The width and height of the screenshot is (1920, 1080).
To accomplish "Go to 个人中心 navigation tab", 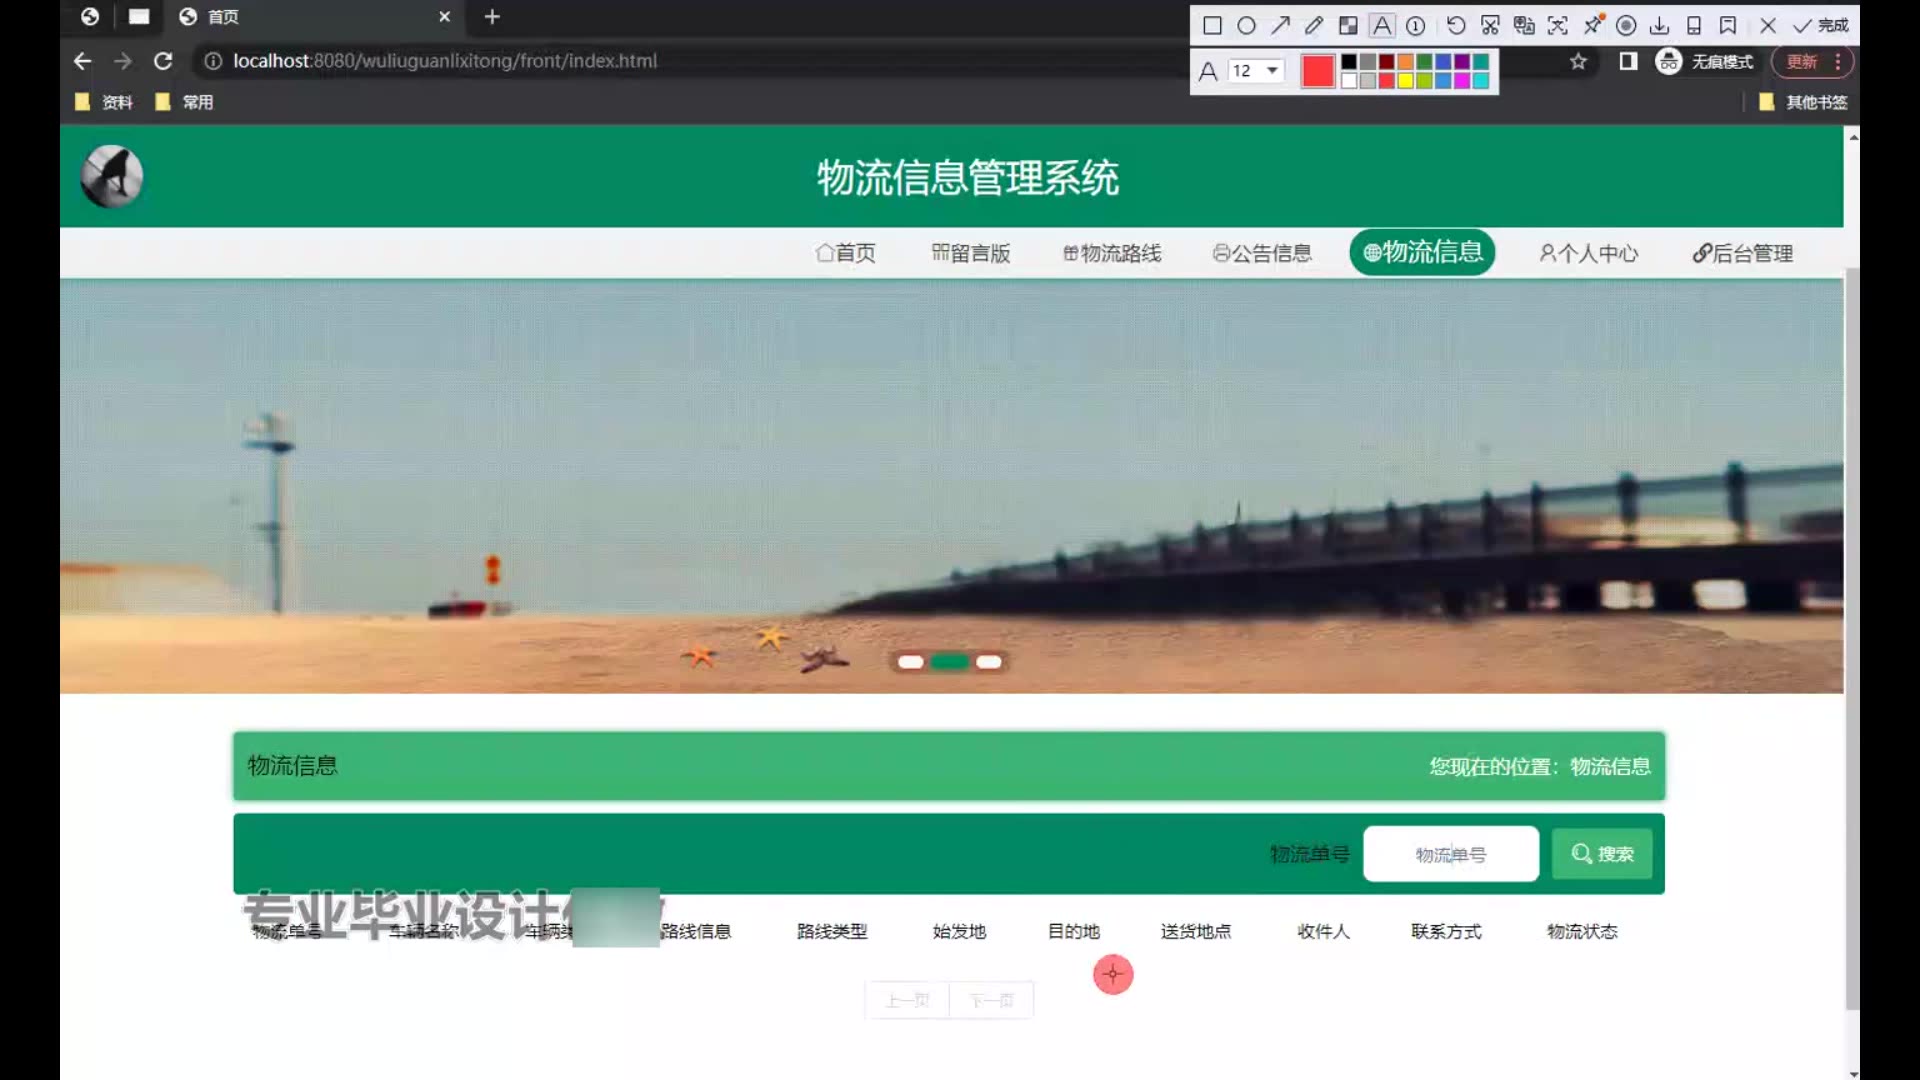I will click(x=1588, y=253).
